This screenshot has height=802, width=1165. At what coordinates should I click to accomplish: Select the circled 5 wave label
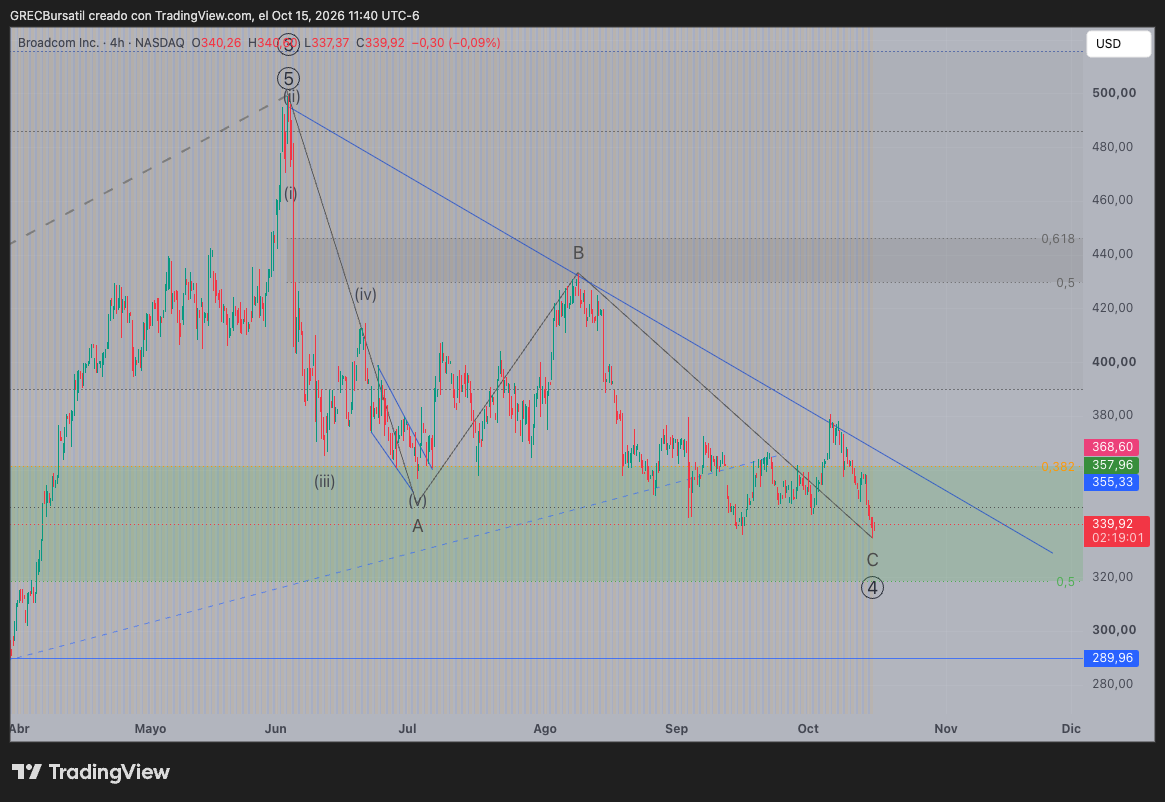pos(288,78)
